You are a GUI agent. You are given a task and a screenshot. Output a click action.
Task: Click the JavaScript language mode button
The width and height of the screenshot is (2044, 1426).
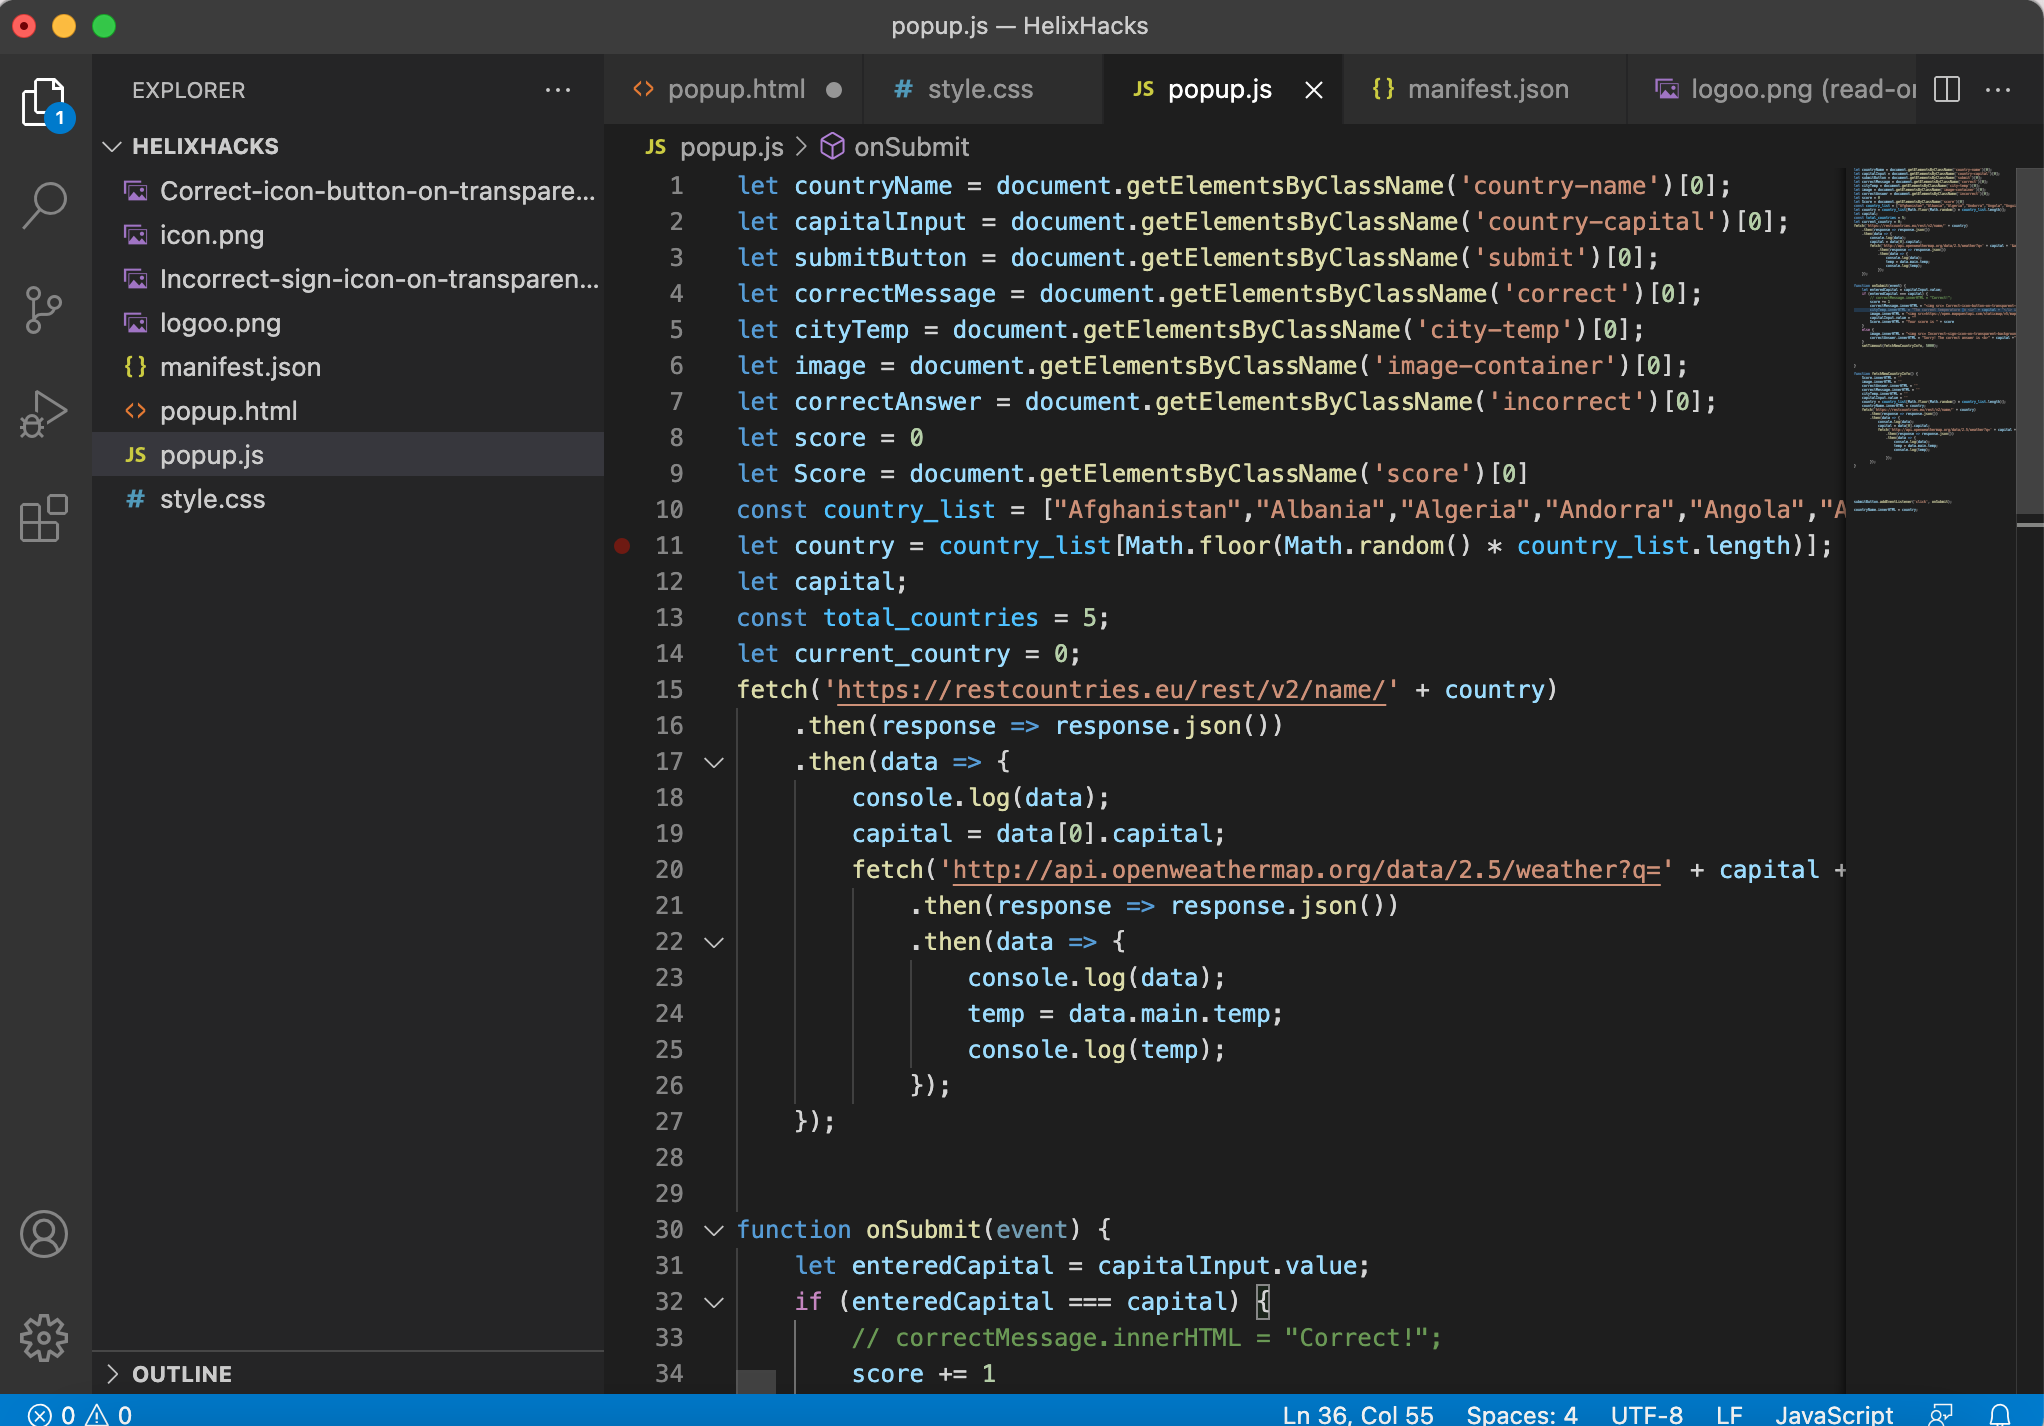[1833, 1414]
